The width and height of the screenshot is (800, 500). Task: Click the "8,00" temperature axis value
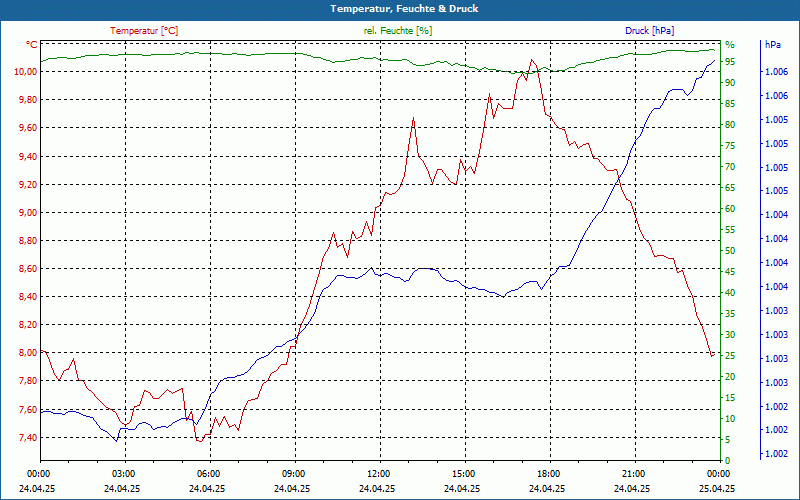(x=28, y=353)
